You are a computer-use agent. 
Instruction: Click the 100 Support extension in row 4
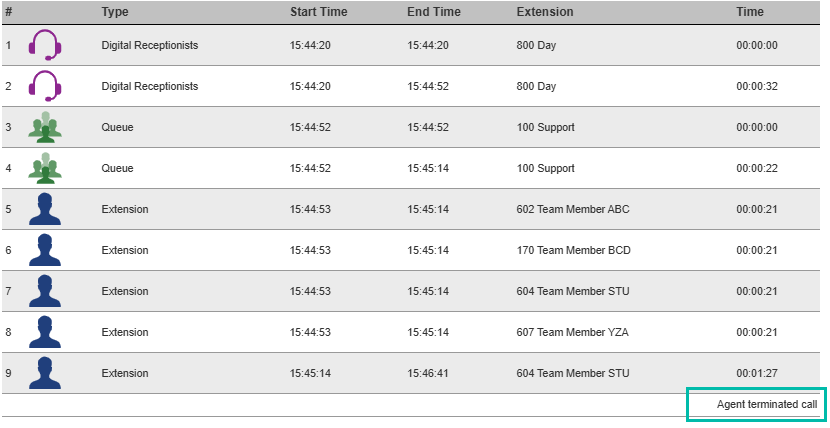[x=545, y=168]
